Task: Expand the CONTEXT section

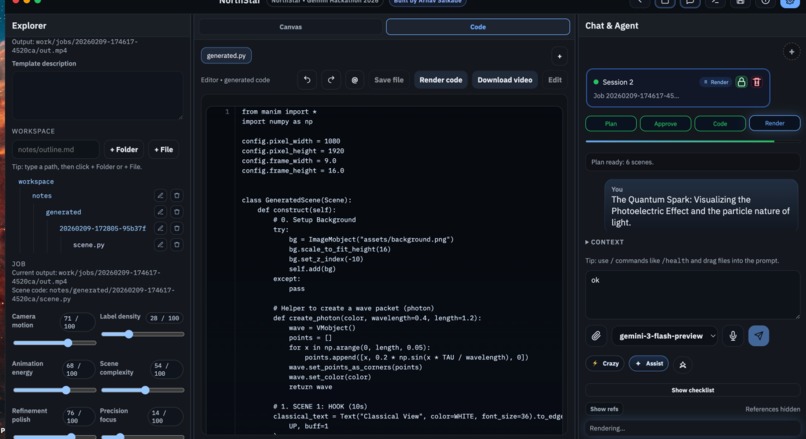Action: 604,242
